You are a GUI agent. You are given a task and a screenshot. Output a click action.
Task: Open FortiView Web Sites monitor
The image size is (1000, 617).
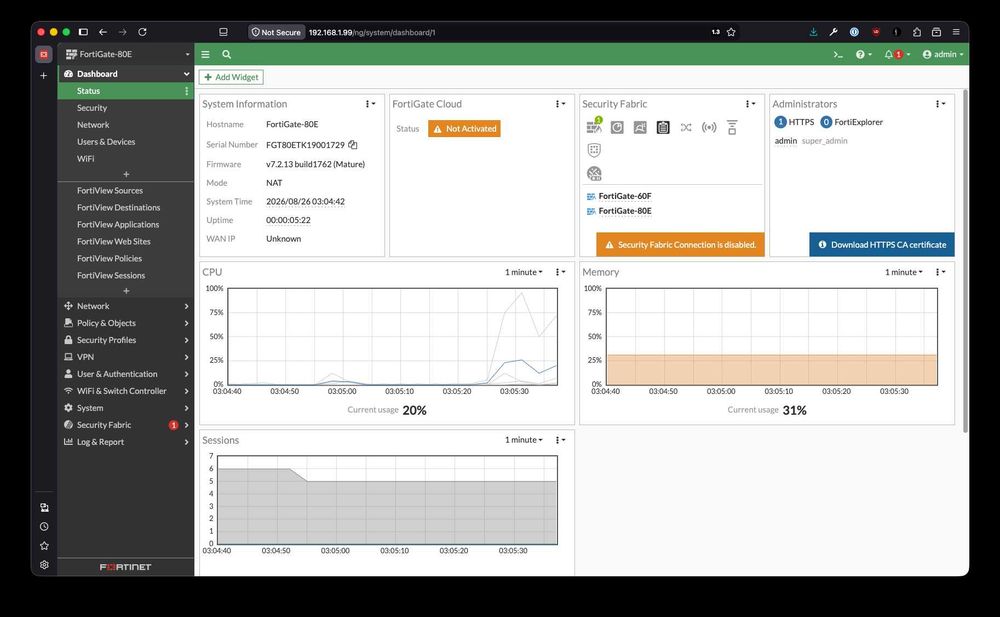tap(114, 242)
